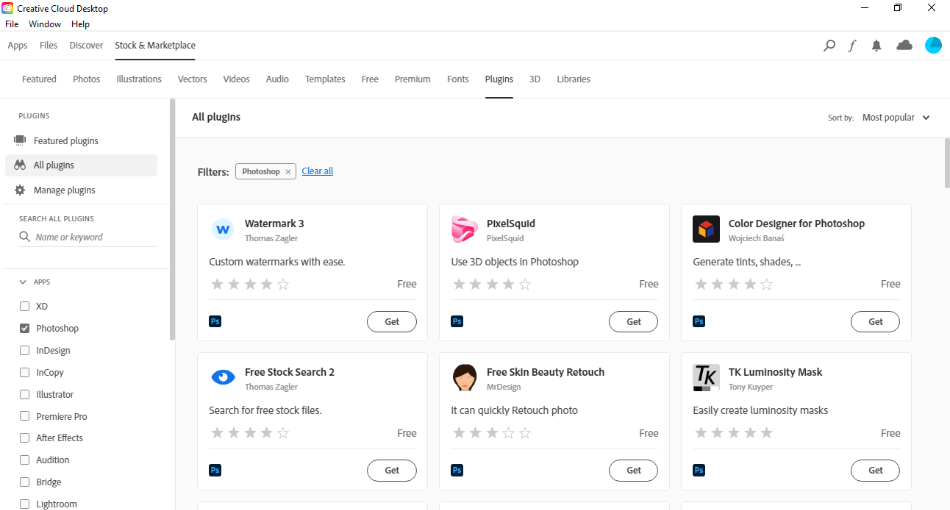950x510 pixels.
Task: Click the Name or keyword search field
Action: (88, 237)
